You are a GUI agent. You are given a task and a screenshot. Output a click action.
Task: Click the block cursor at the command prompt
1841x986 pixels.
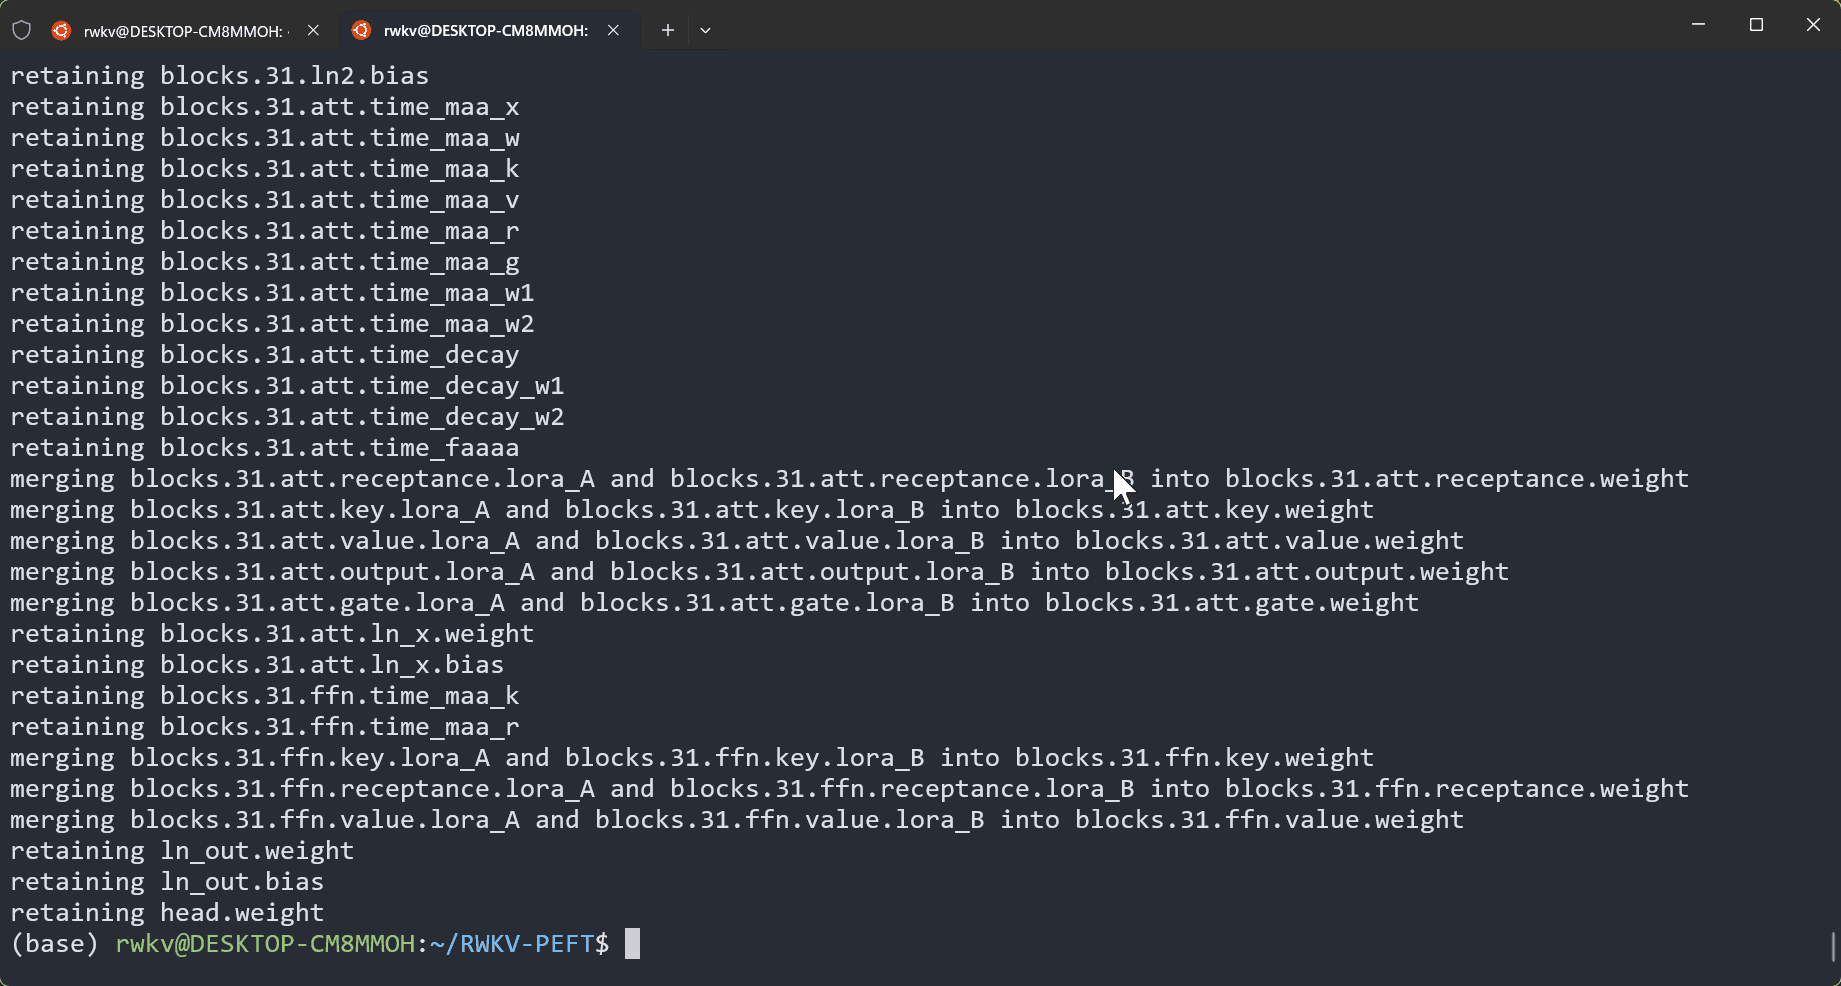click(x=632, y=944)
